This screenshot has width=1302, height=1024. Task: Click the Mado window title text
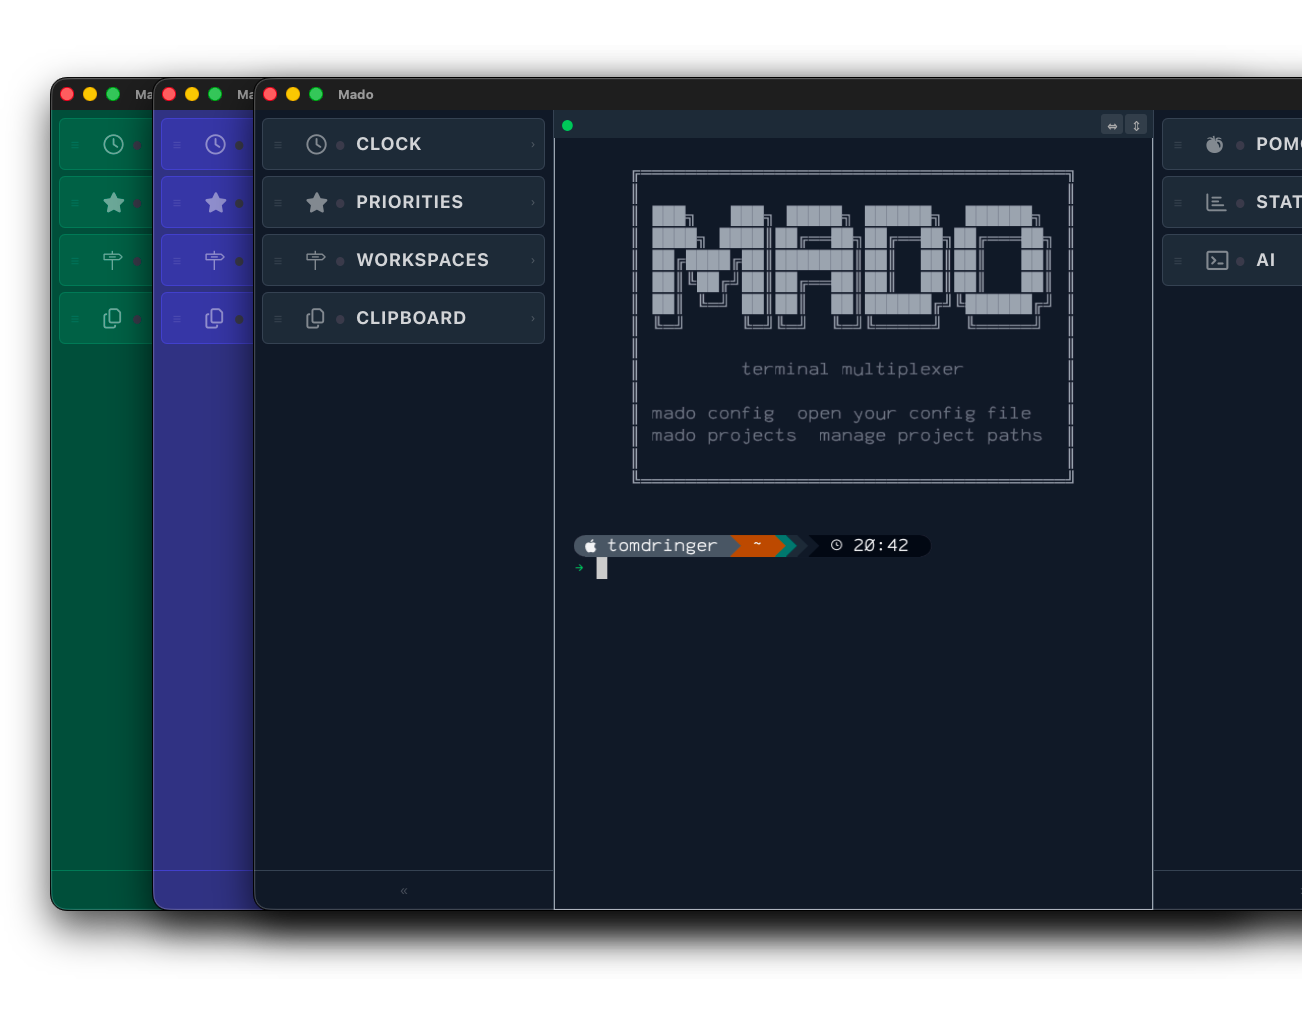pos(355,94)
